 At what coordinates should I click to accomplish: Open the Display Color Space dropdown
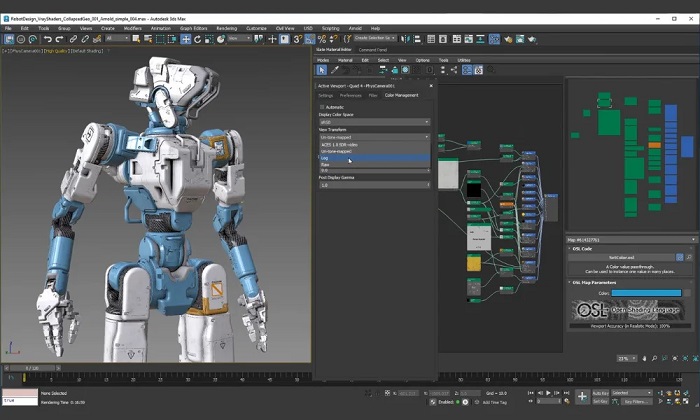click(373, 122)
